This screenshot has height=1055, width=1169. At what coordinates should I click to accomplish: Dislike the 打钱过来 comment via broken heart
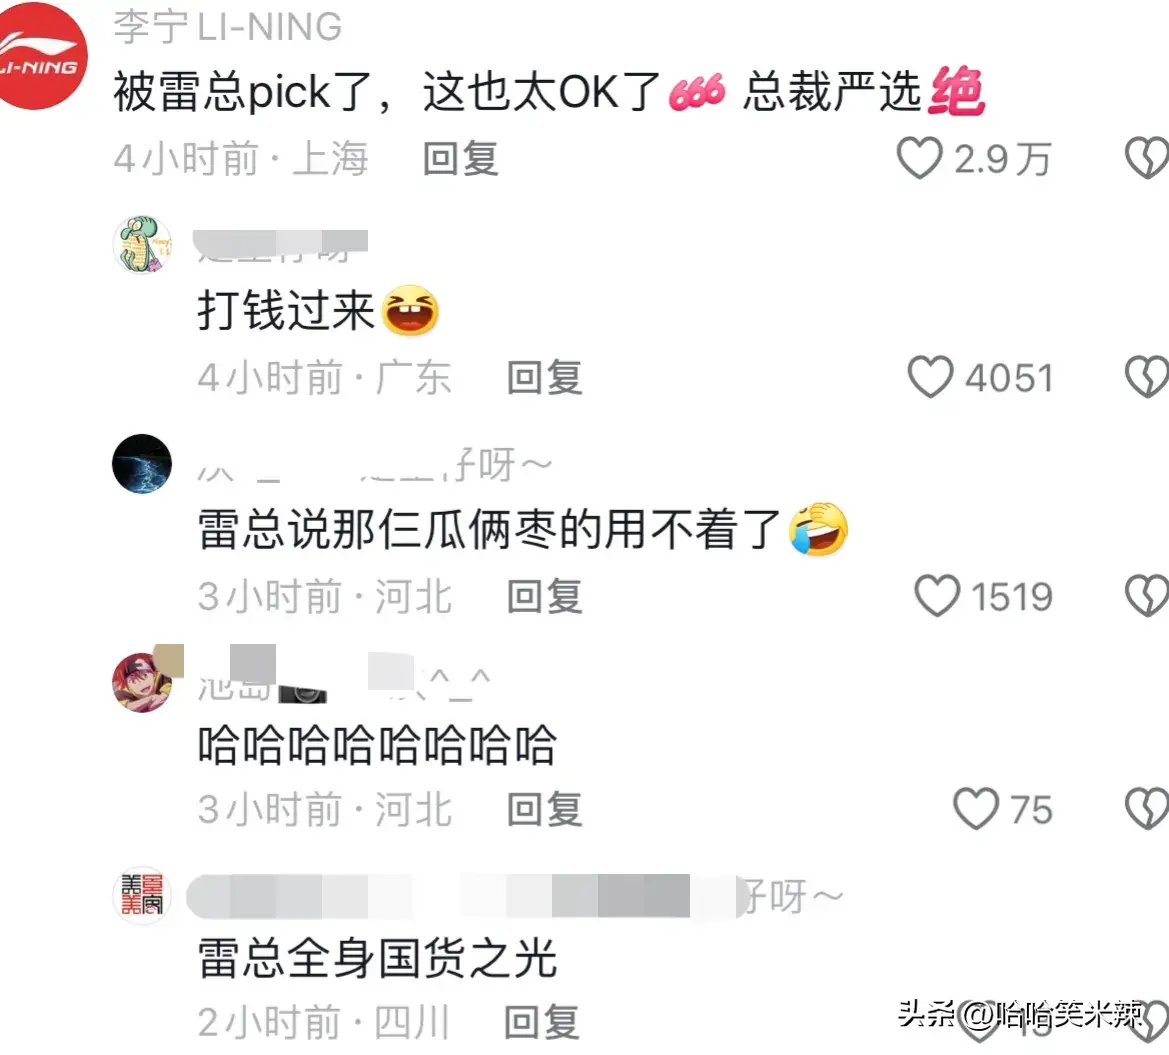(1147, 377)
